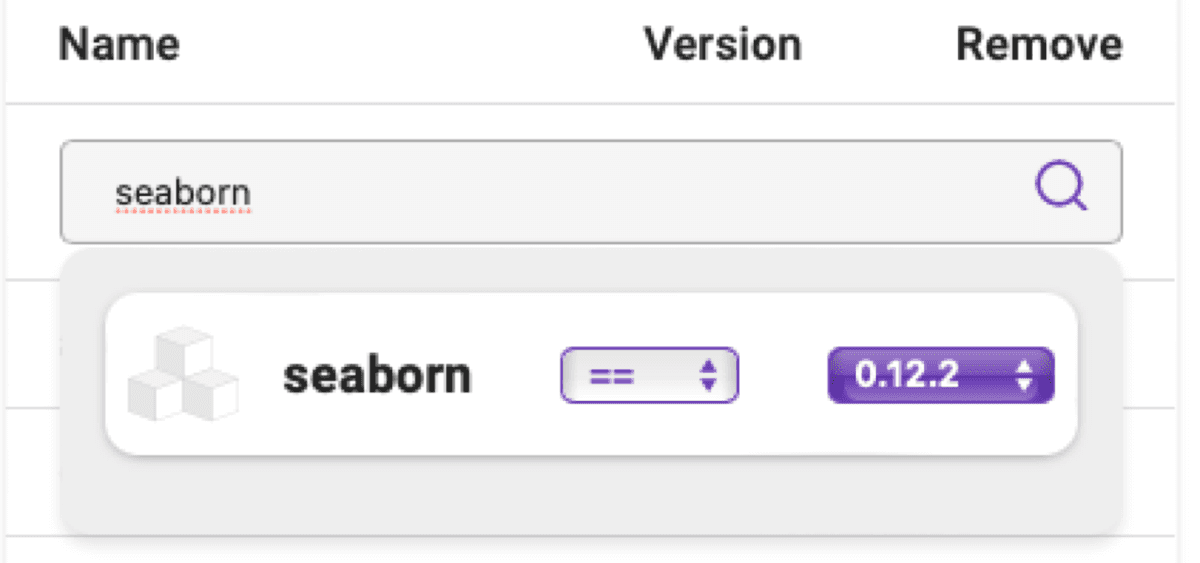Click the purple magnifying glass search icon

[x=1060, y=188]
